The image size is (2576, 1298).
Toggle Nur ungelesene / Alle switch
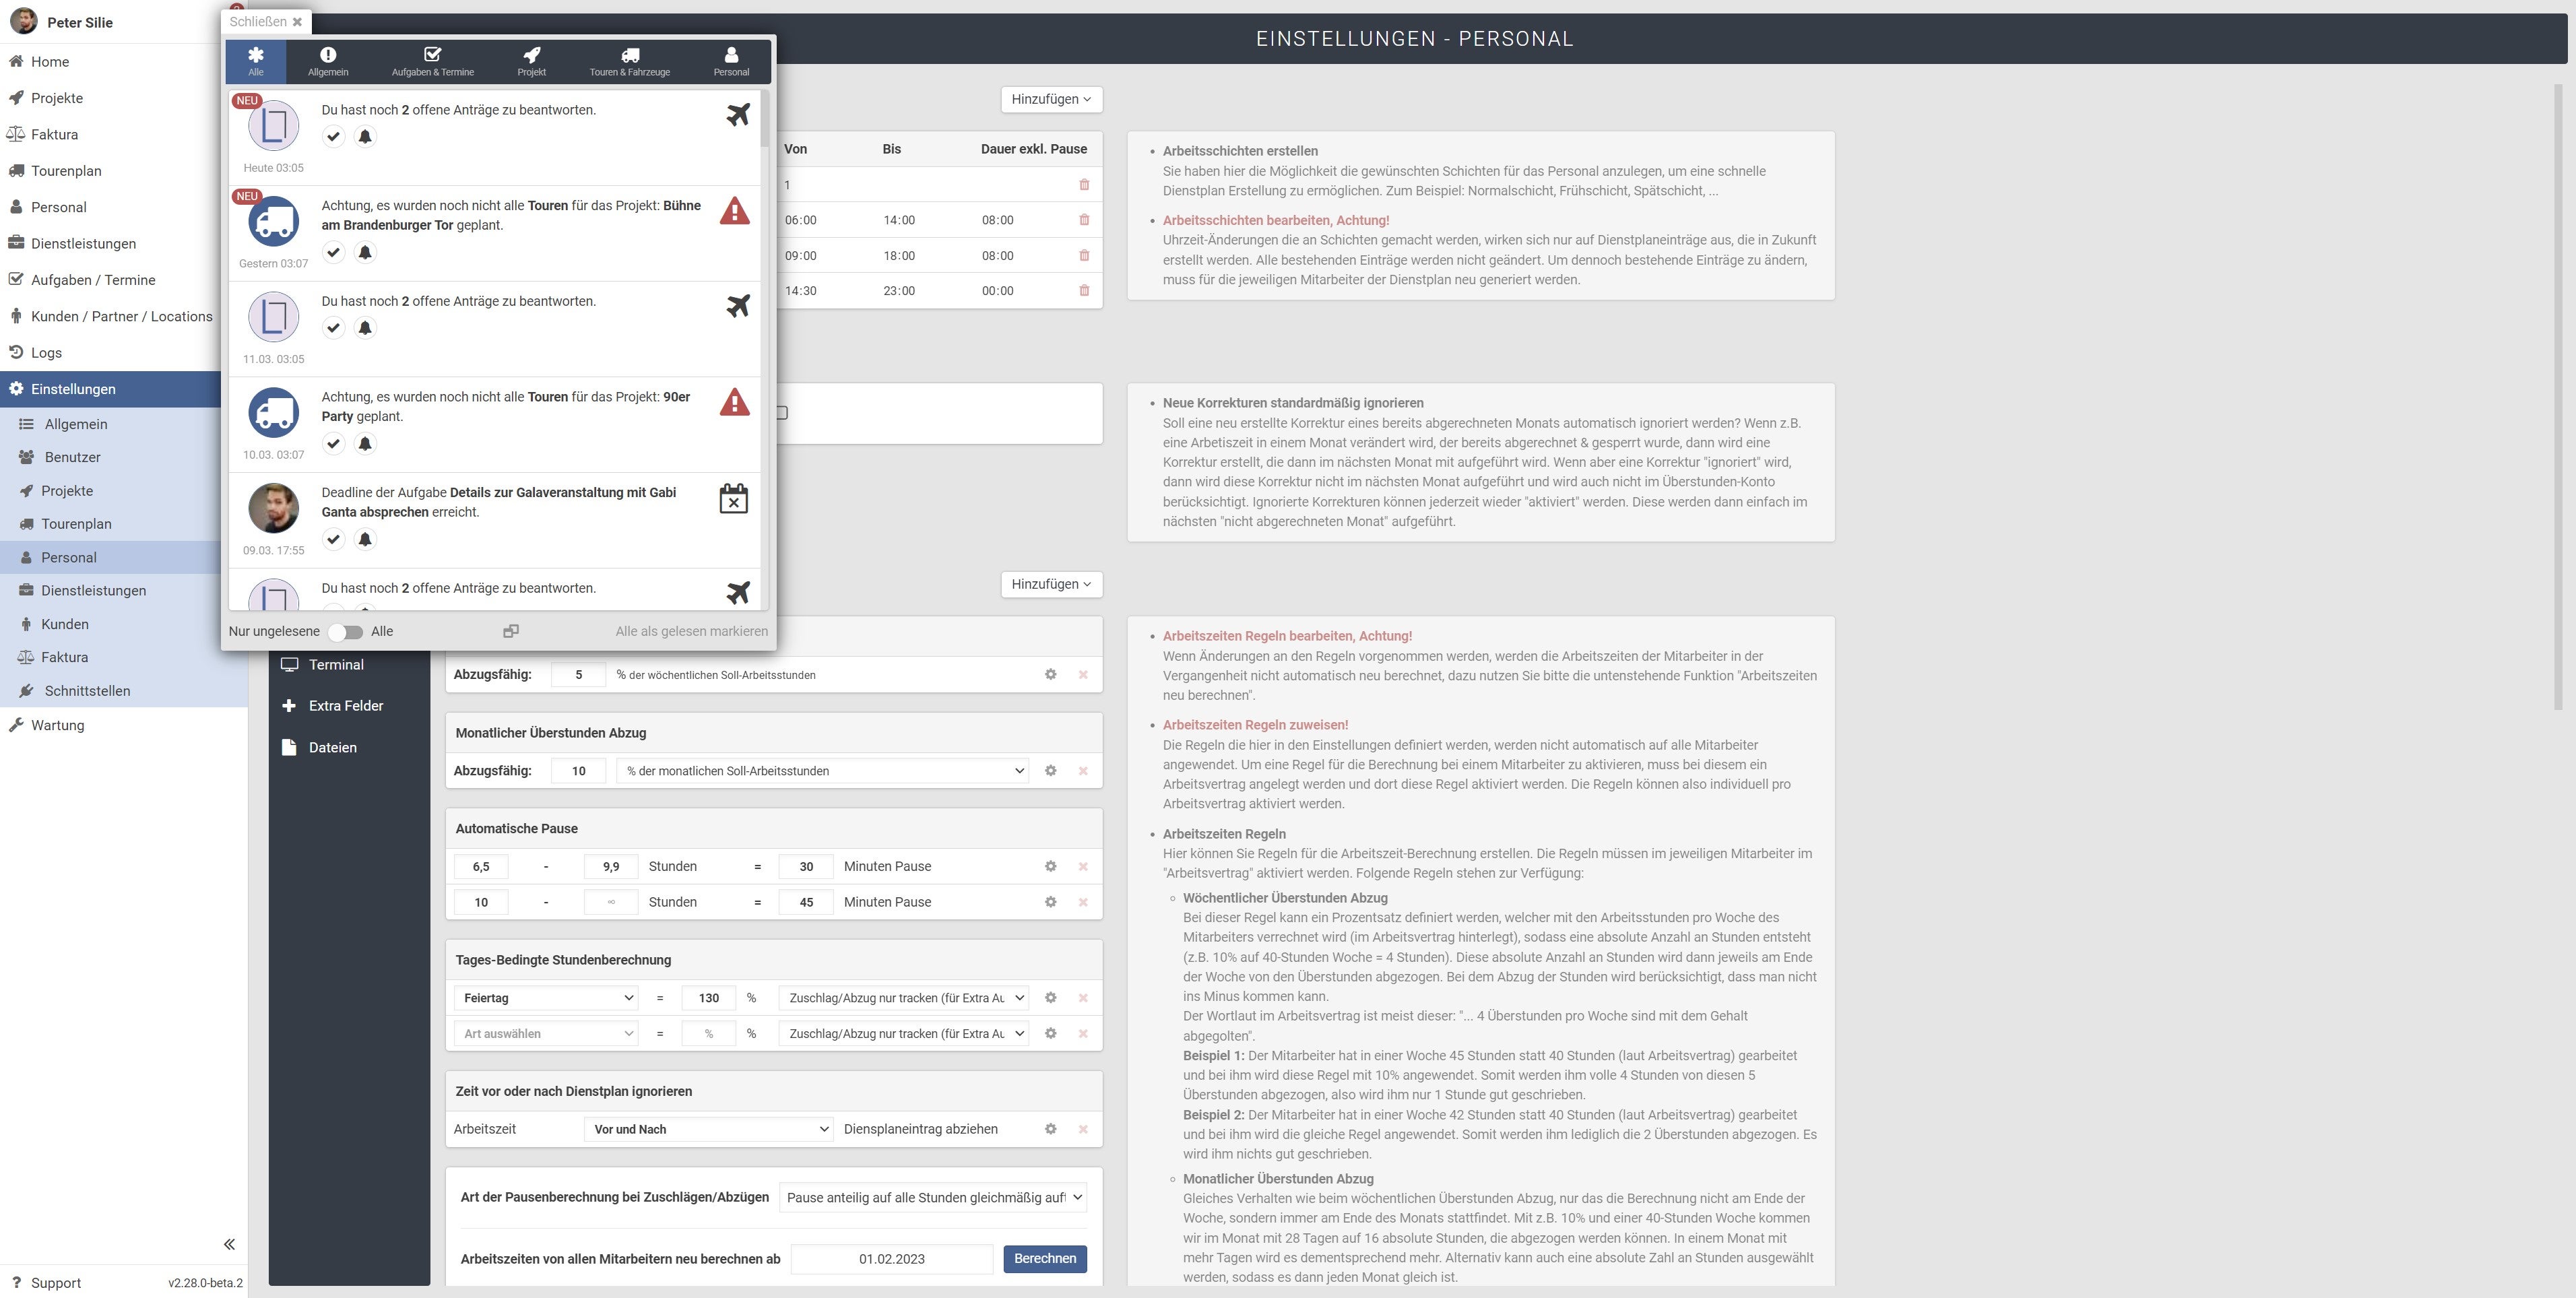[x=346, y=632]
